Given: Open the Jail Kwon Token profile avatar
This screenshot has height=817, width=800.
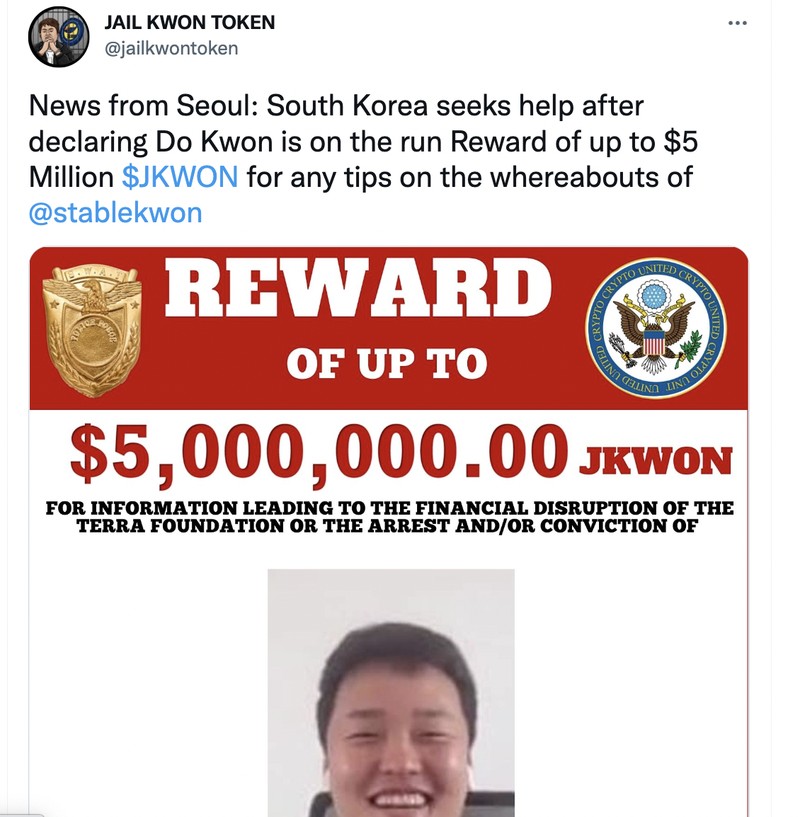Looking at the screenshot, I should (x=58, y=36).
